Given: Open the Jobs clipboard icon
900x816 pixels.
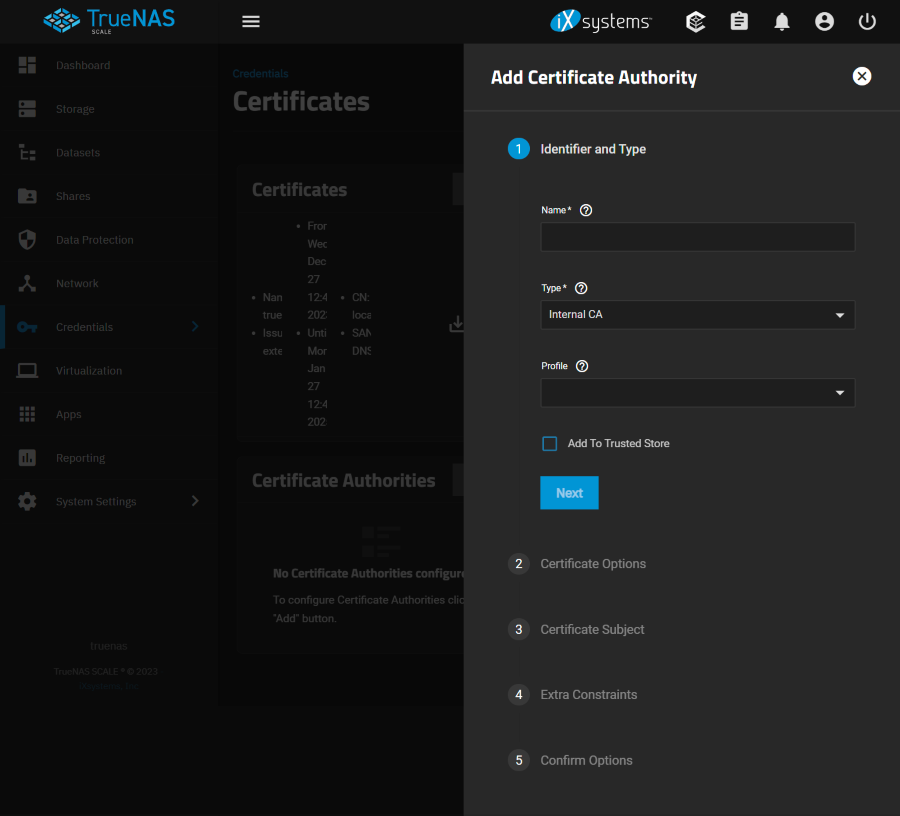Looking at the screenshot, I should tap(739, 21).
